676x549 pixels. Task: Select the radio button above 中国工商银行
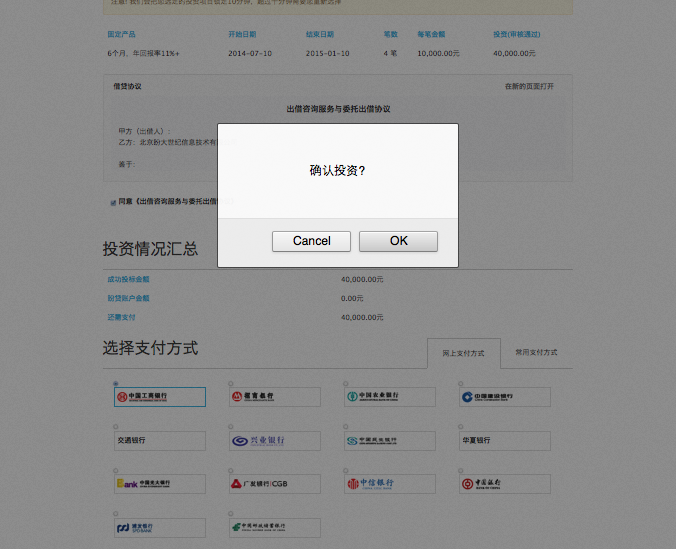point(116,384)
